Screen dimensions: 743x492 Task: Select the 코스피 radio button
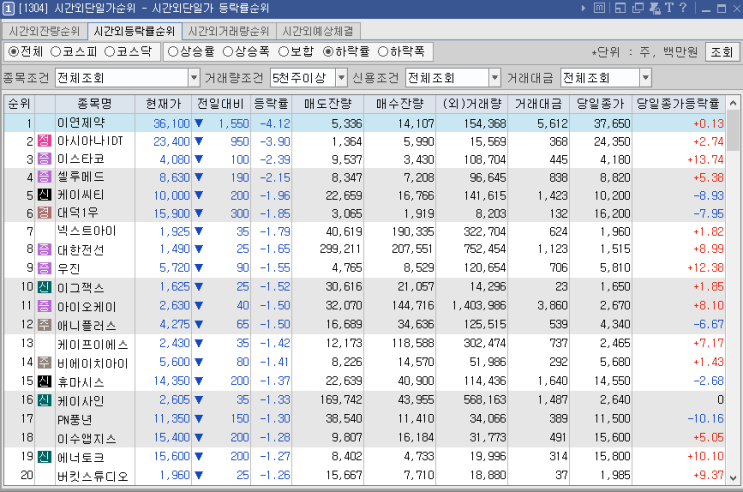tap(55, 52)
